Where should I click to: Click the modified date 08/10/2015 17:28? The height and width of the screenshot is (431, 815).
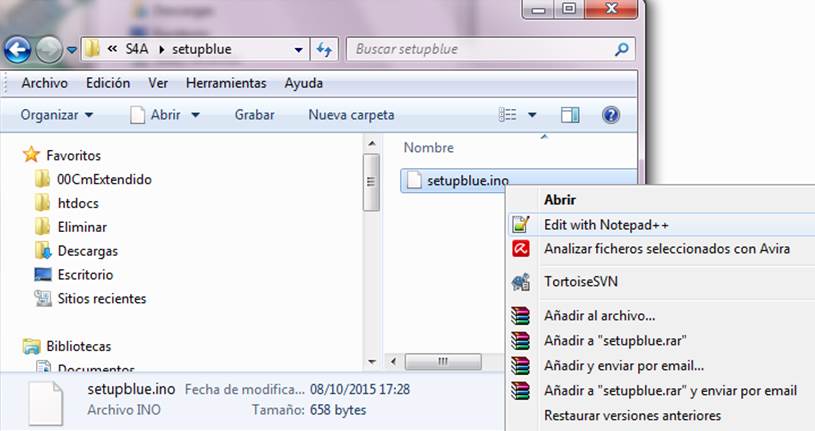[x=360, y=389]
